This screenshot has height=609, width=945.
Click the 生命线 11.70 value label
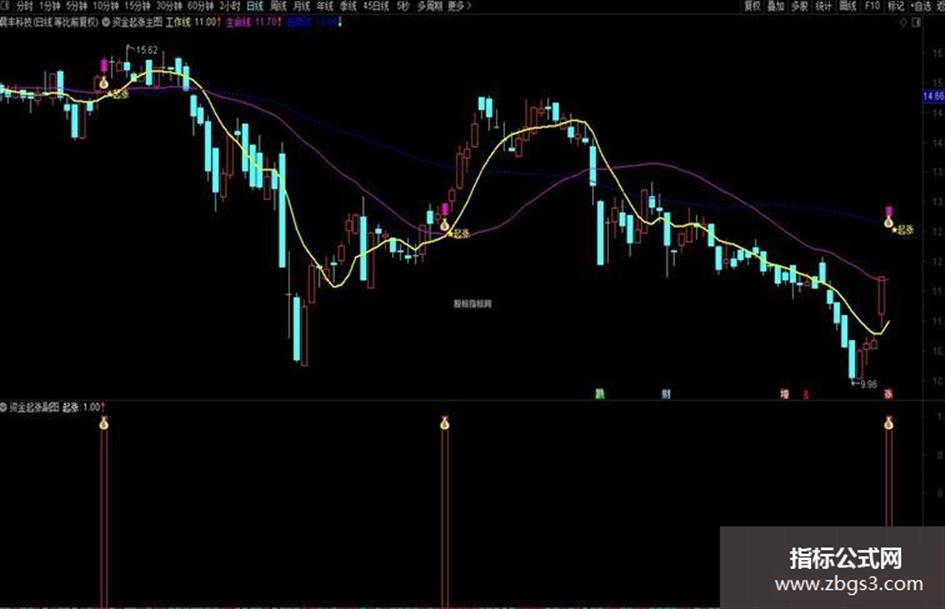click(x=254, y=22)
